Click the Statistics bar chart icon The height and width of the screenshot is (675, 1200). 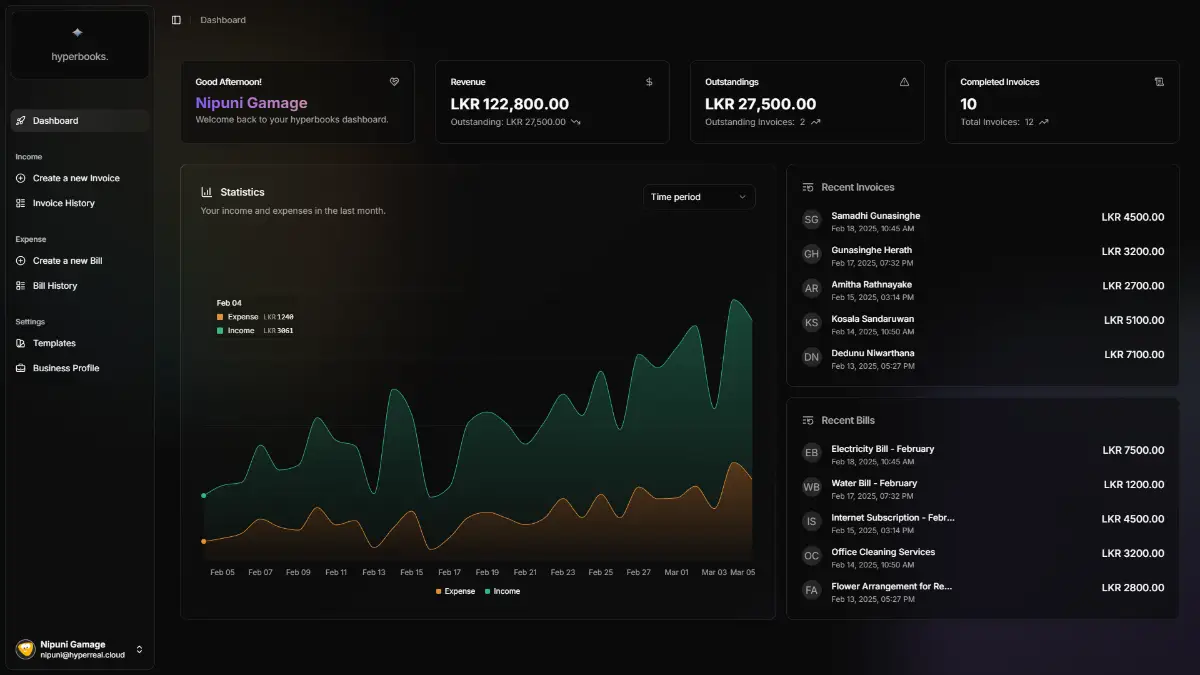[207, 192]
